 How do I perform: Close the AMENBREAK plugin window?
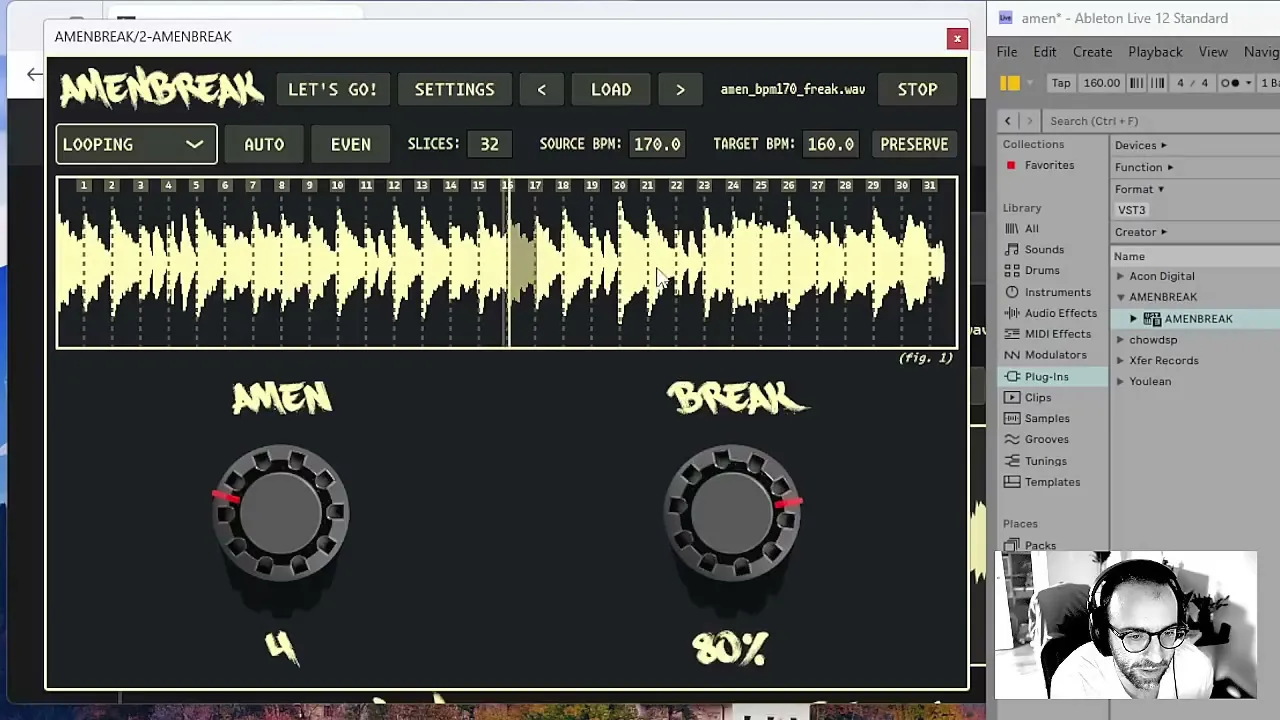957,38
